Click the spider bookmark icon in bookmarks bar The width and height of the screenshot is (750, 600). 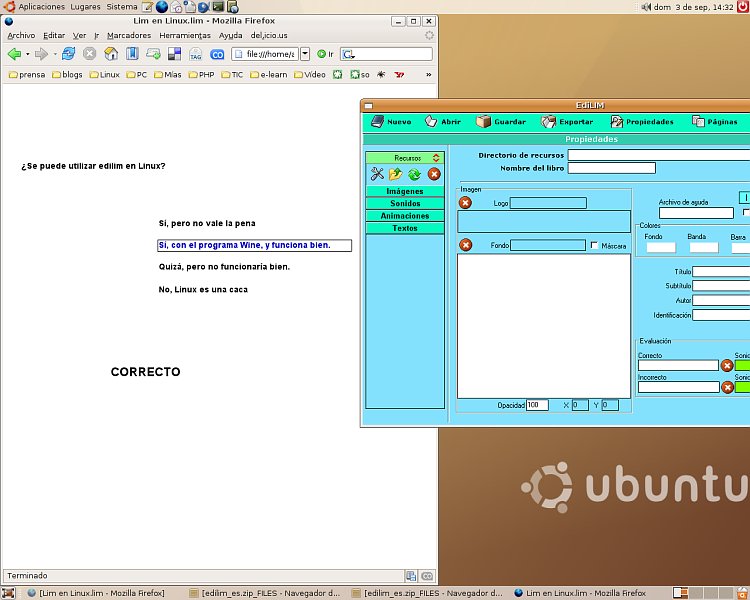381,75
